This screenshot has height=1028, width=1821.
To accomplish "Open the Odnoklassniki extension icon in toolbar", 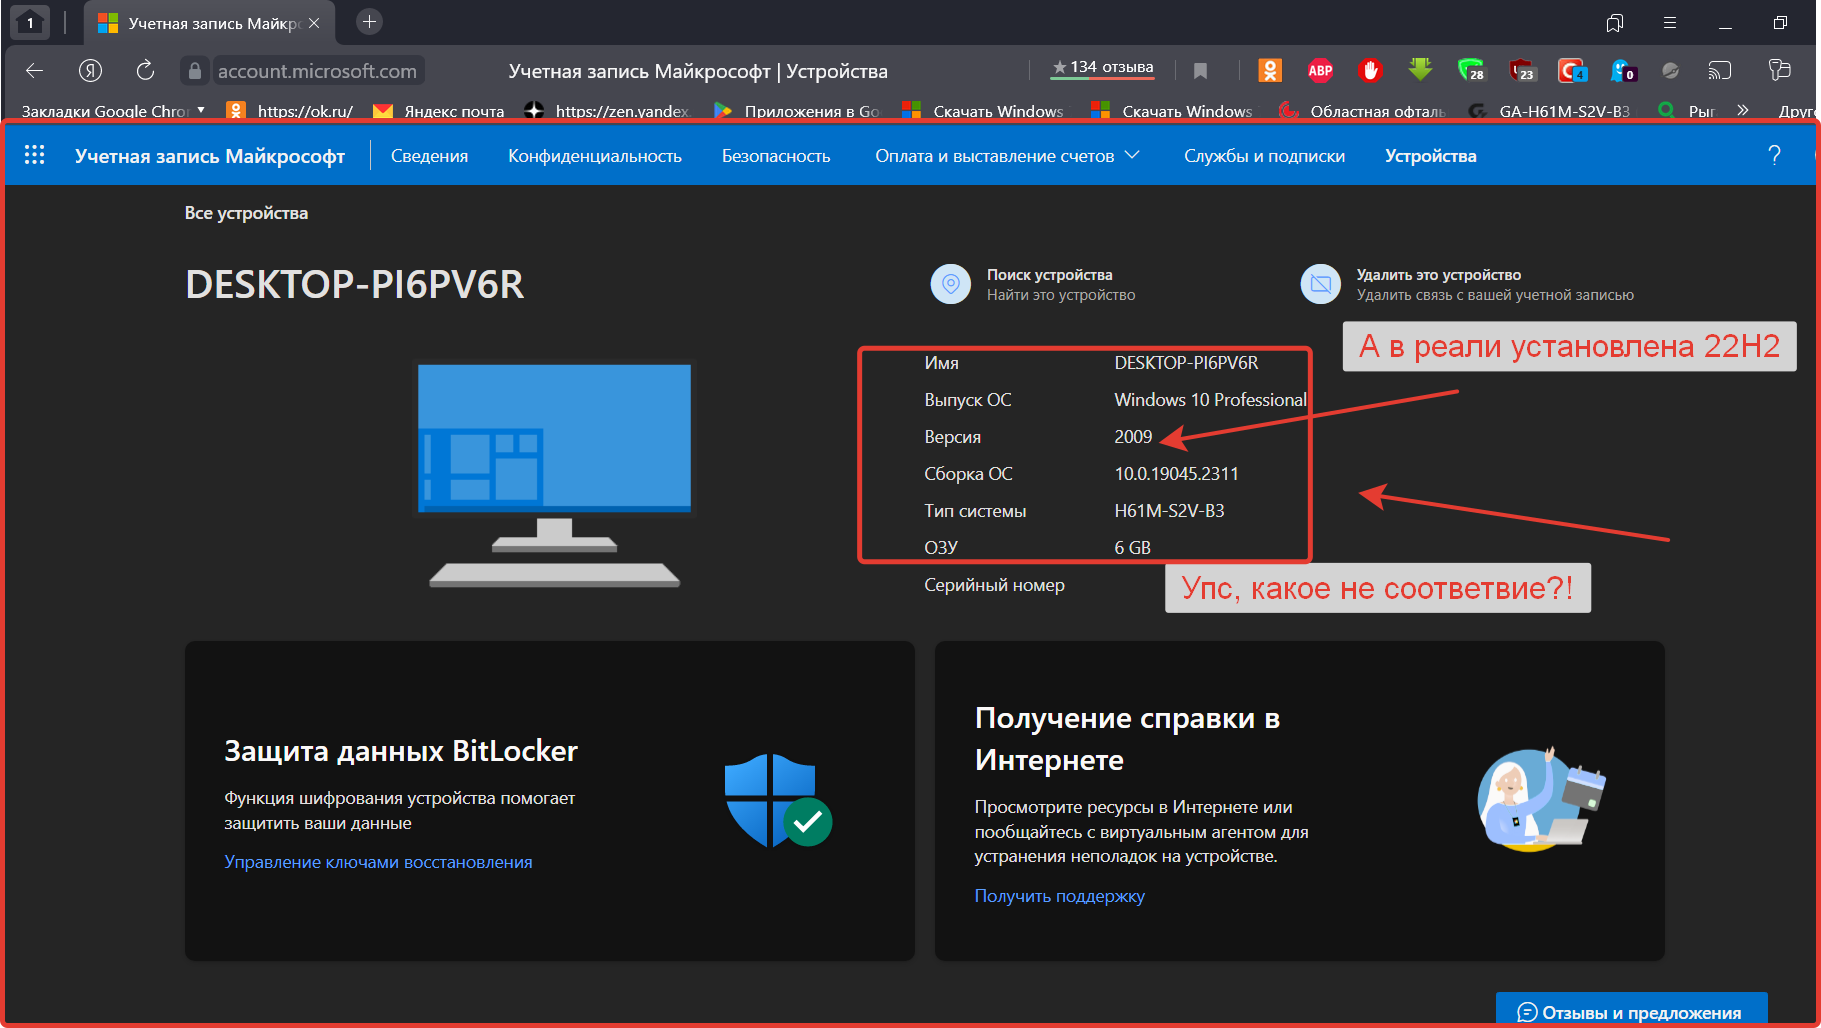I will point(1270,71).
